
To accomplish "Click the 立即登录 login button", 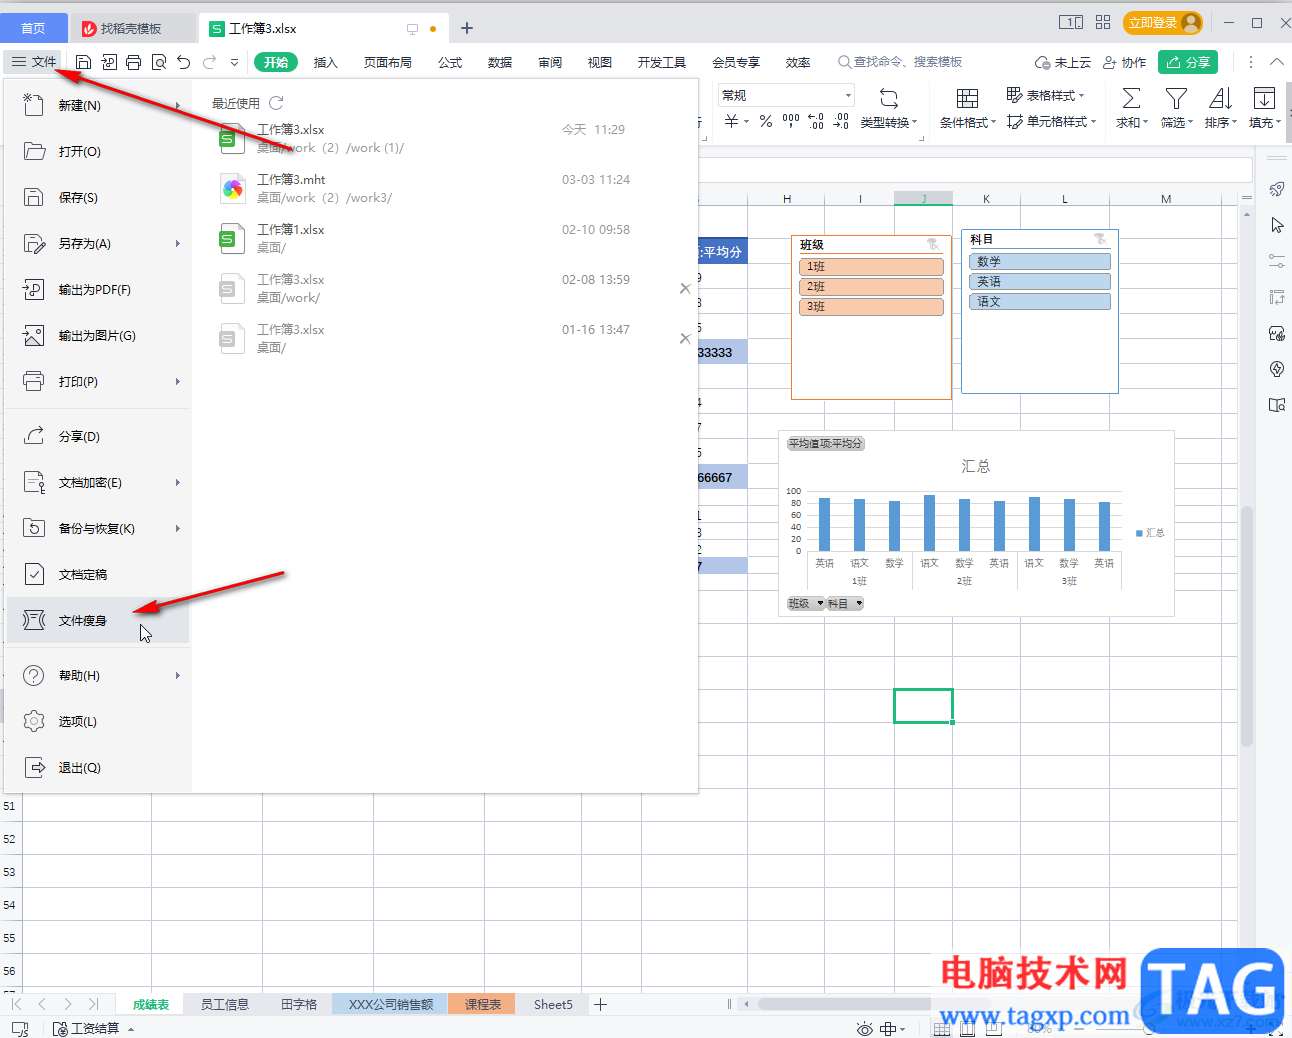I will point(1162,22).
